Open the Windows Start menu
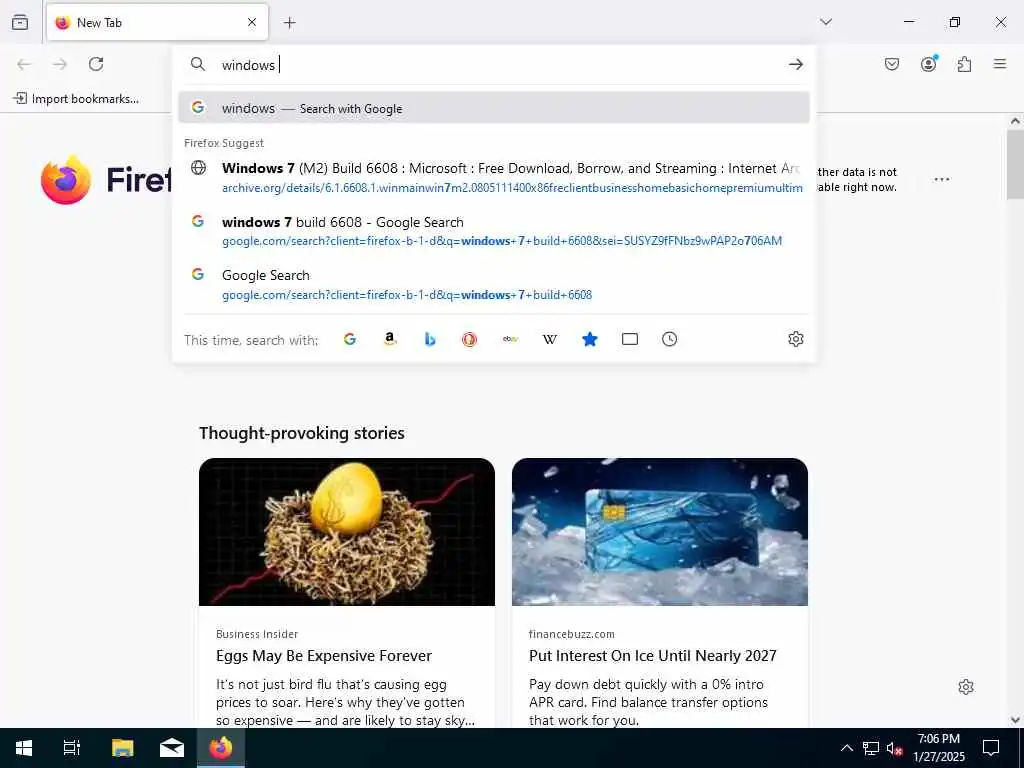This screenshot has height=768, width=1024. point(24,748)
